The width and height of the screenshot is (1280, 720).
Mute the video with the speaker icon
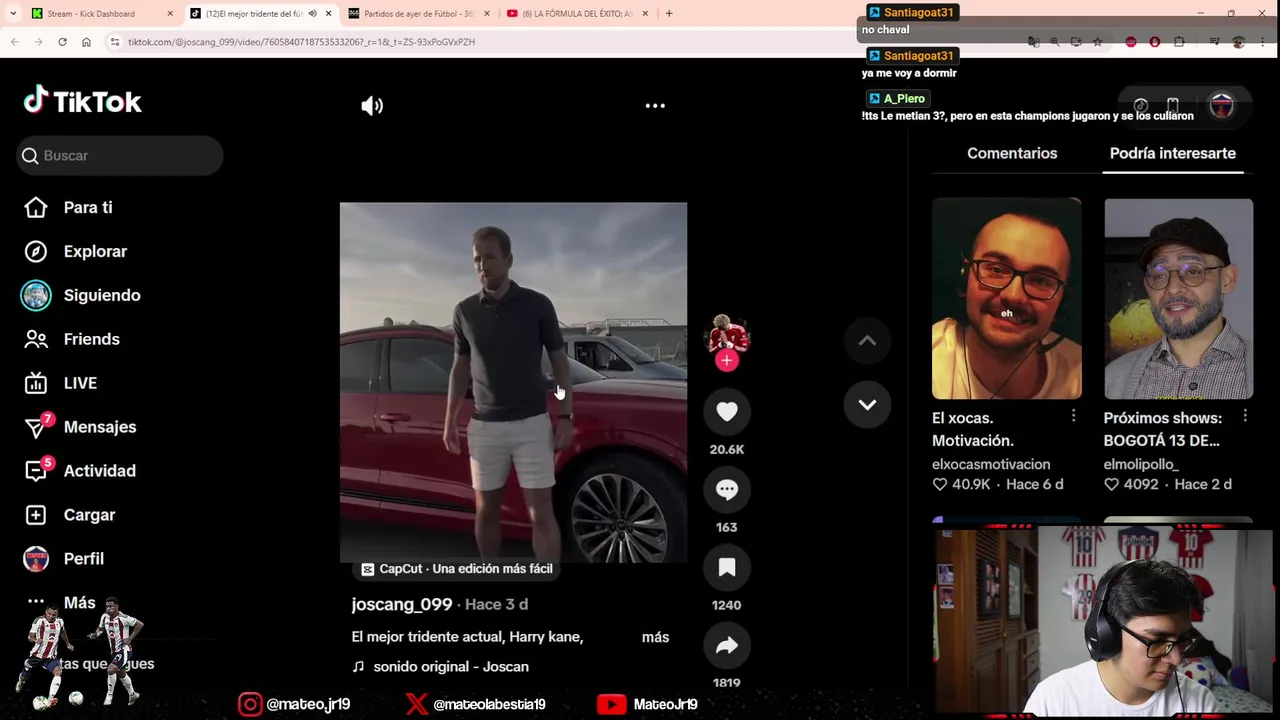pyautogui.click(x=372, y=106)
